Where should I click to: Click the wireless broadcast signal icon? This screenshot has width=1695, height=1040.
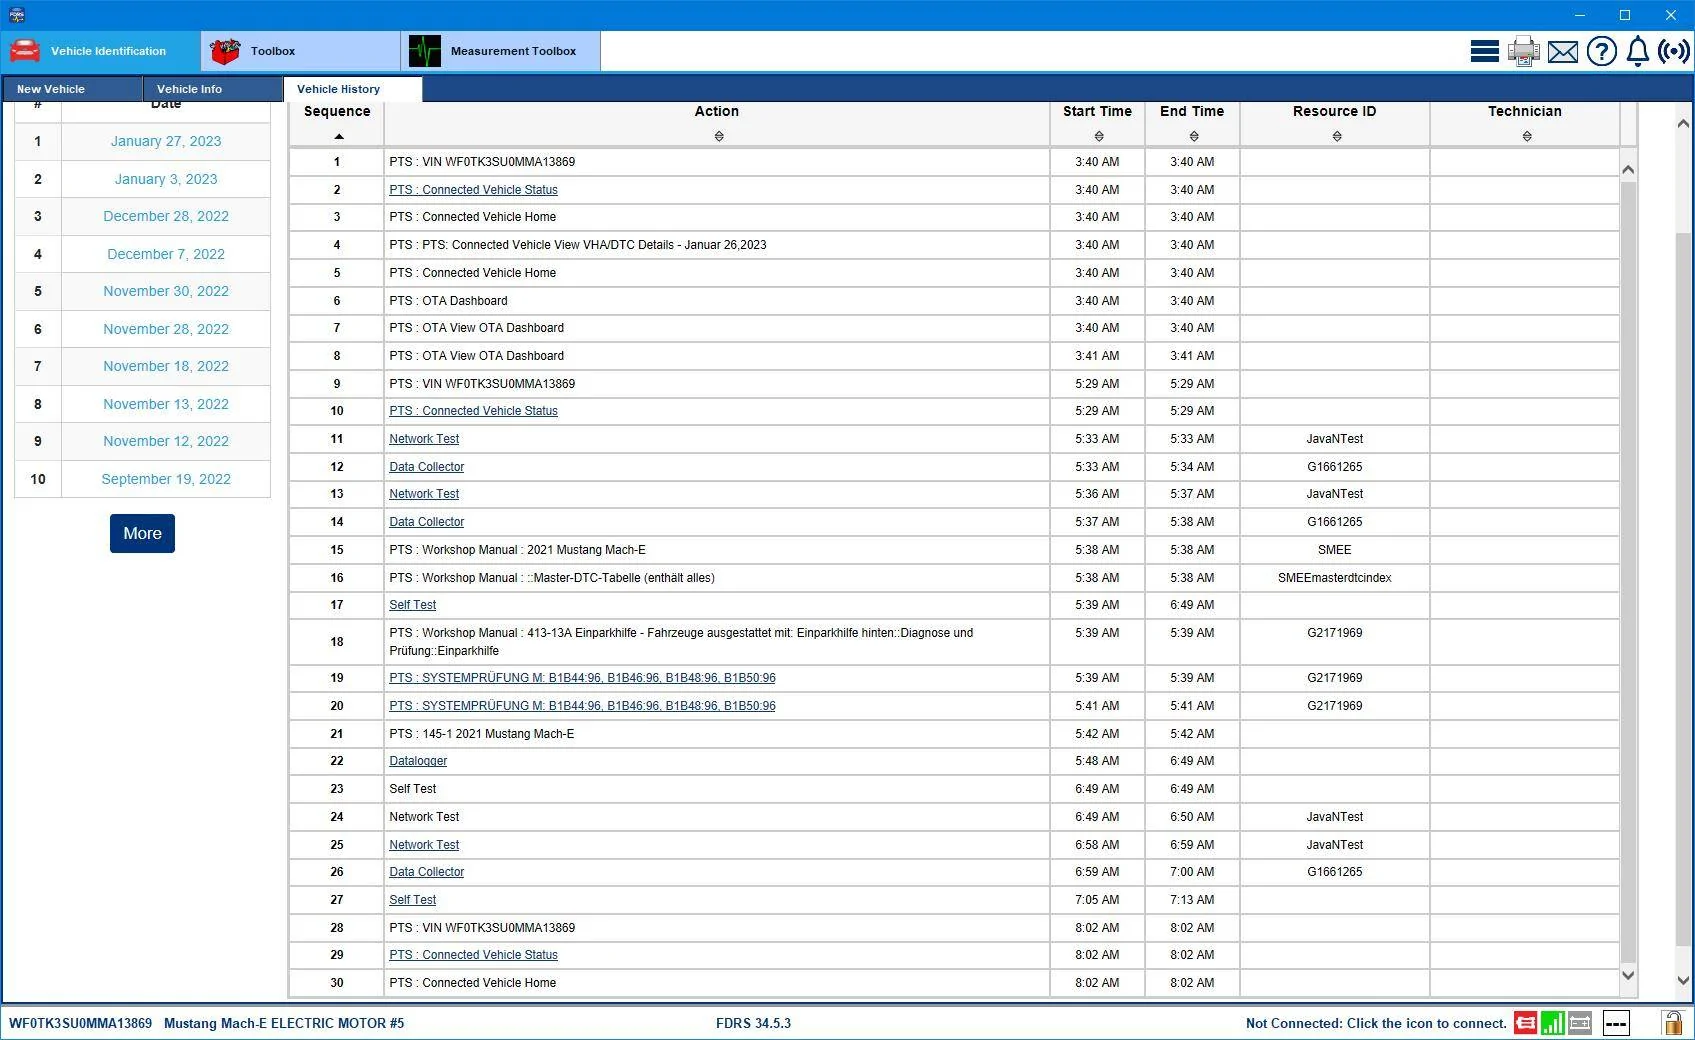pos(1674,51)
